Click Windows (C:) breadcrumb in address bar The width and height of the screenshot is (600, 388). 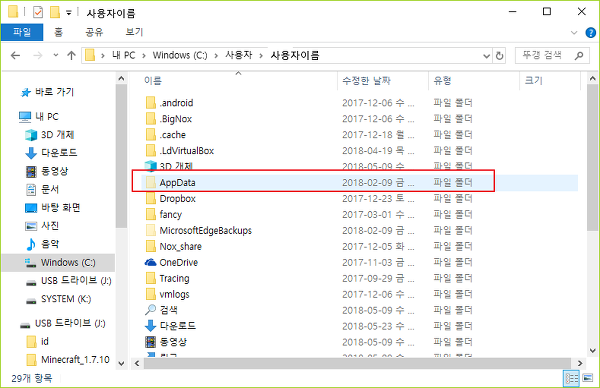[x=180, y=55]
